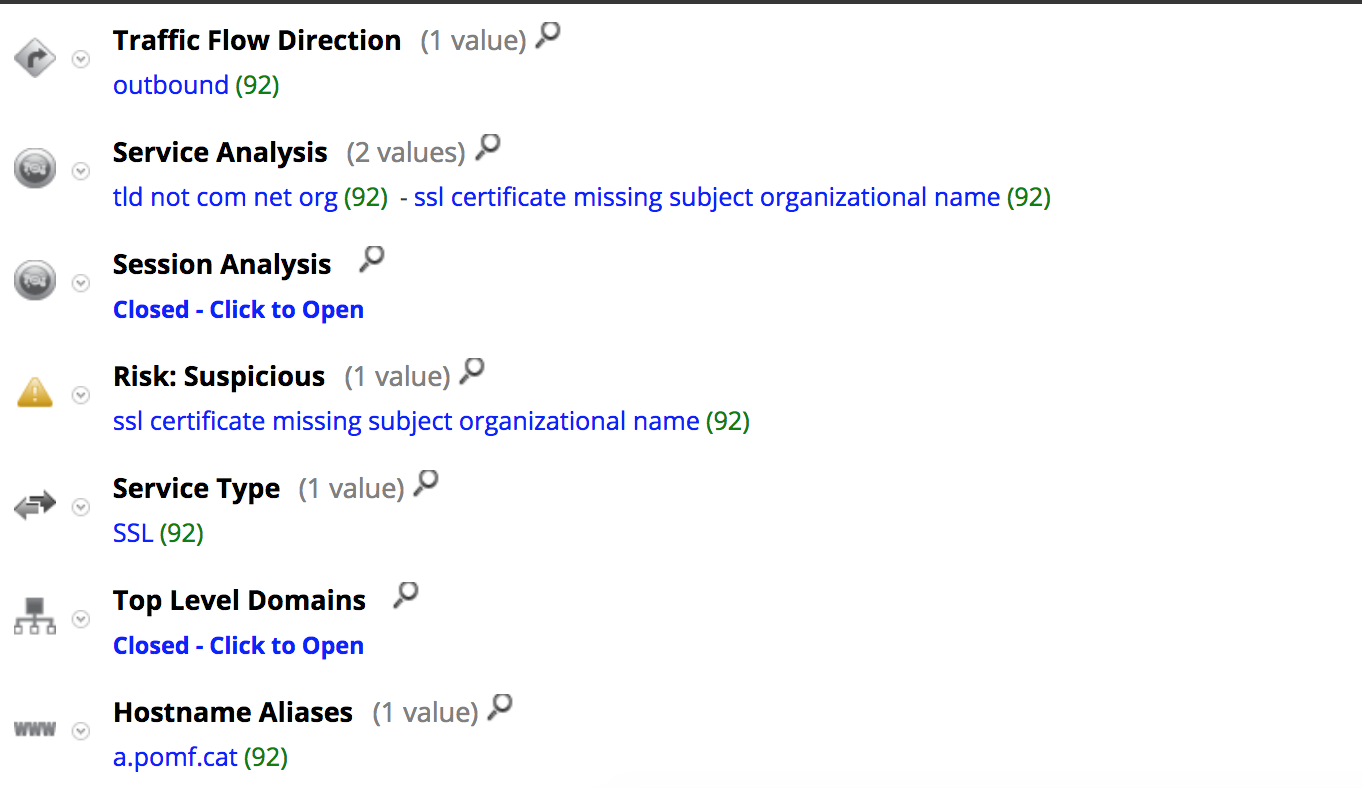The image size is (1362, 788).
Task: Toggle the Session Analysis section open
Action: [238, 309]
